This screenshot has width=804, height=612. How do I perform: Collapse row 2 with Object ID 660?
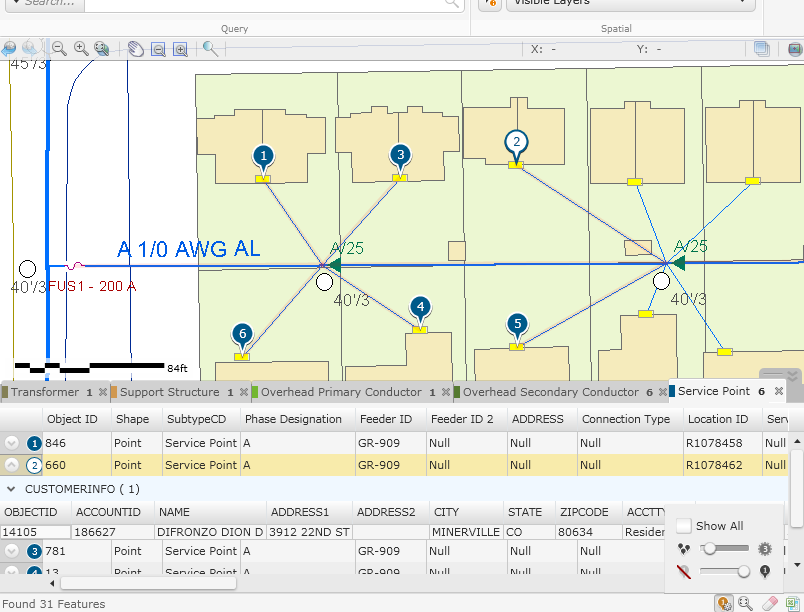tap(12, 465)
